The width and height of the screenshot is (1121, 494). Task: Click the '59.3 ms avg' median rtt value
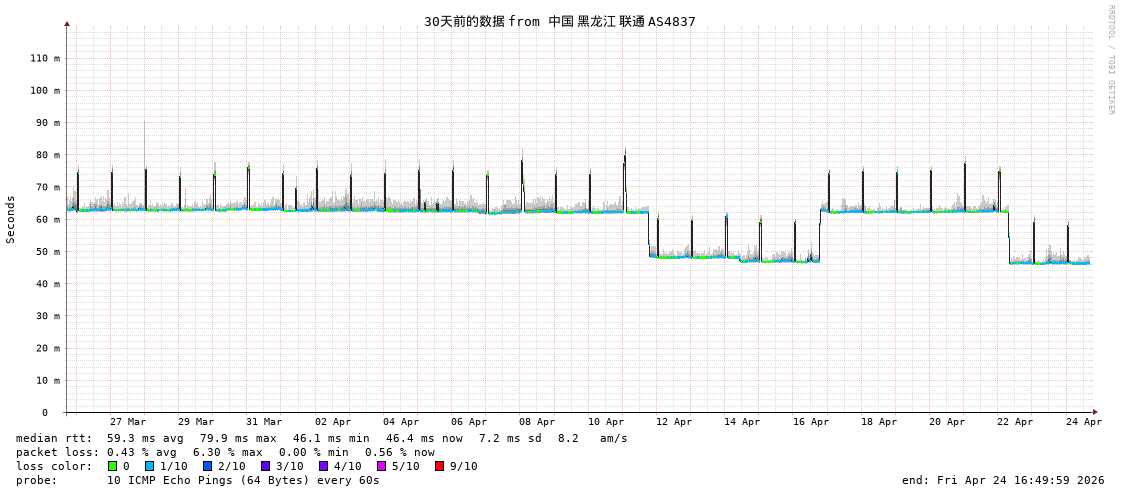[145, 438]
